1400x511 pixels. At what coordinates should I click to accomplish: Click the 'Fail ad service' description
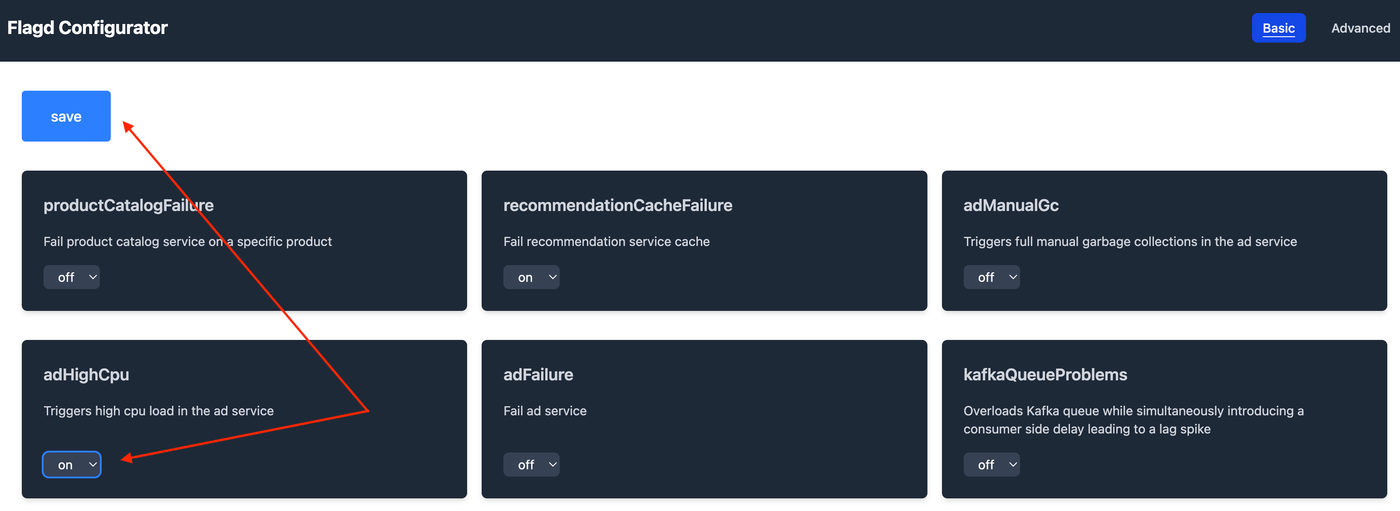[x=545, y=411]
